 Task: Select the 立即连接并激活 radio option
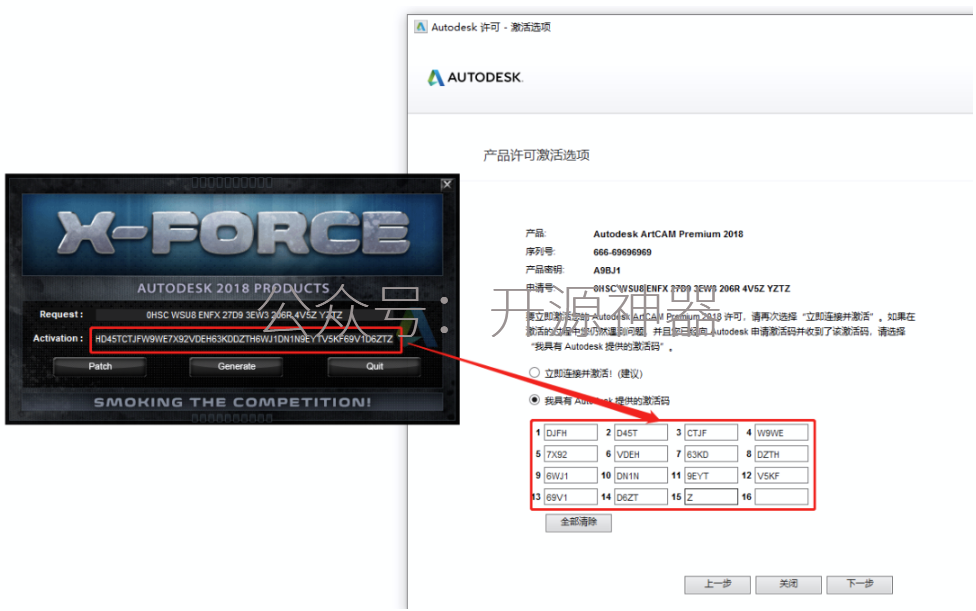(x=534, y=373)
